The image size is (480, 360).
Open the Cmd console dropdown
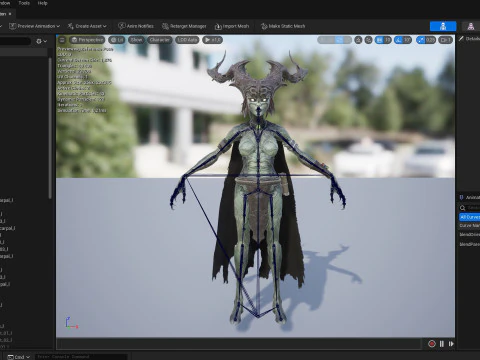19,357
